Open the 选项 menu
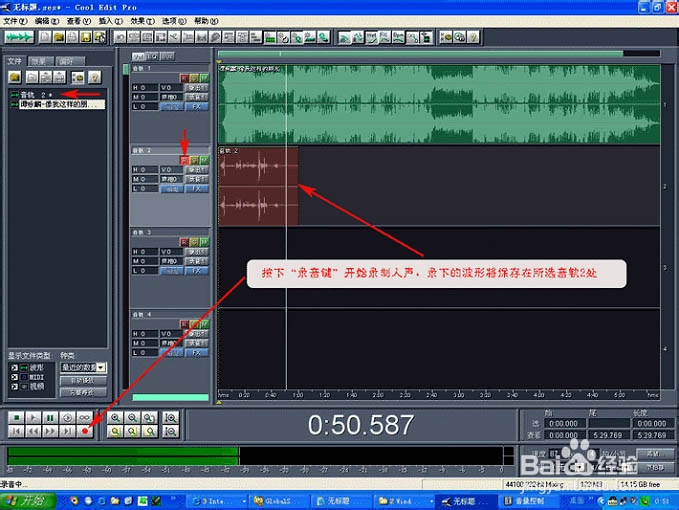679x510 pixels. tap(174, 21)
